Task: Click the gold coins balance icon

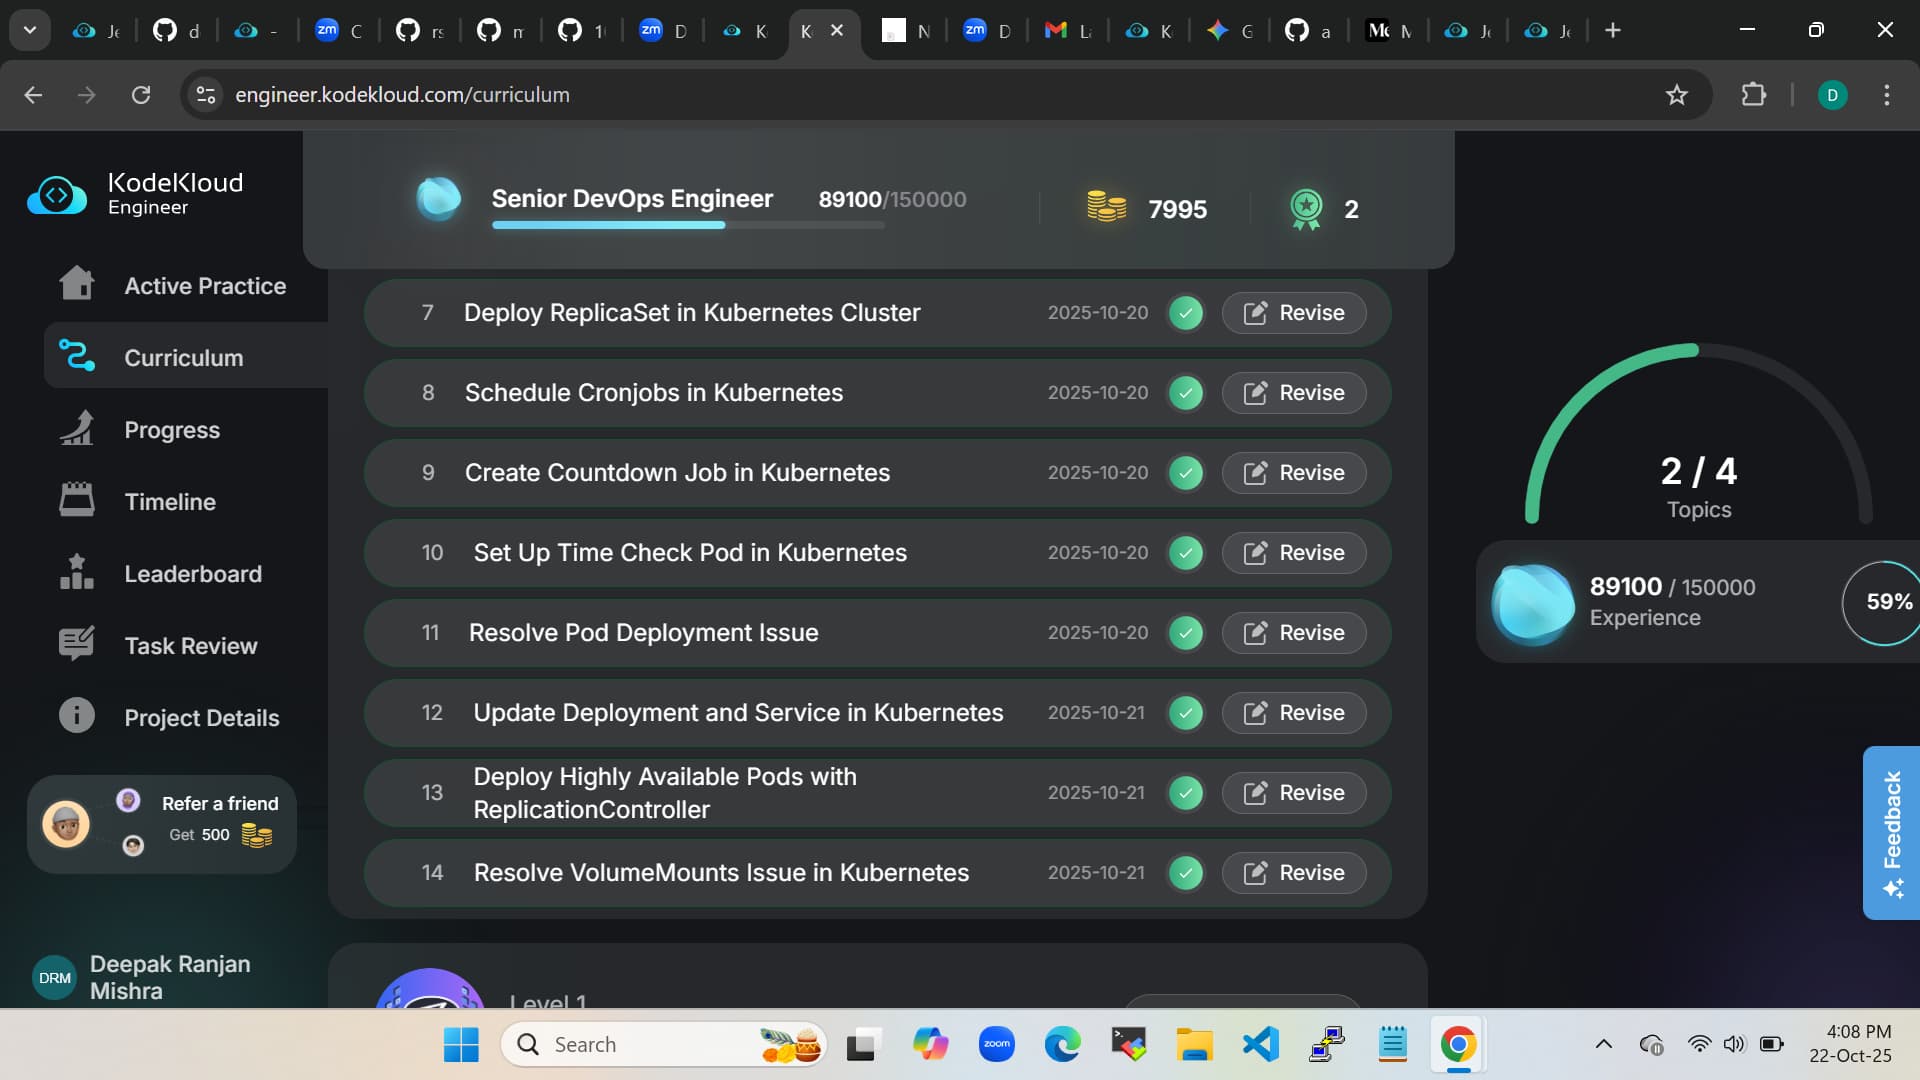Action: [x=1106, y=208]
